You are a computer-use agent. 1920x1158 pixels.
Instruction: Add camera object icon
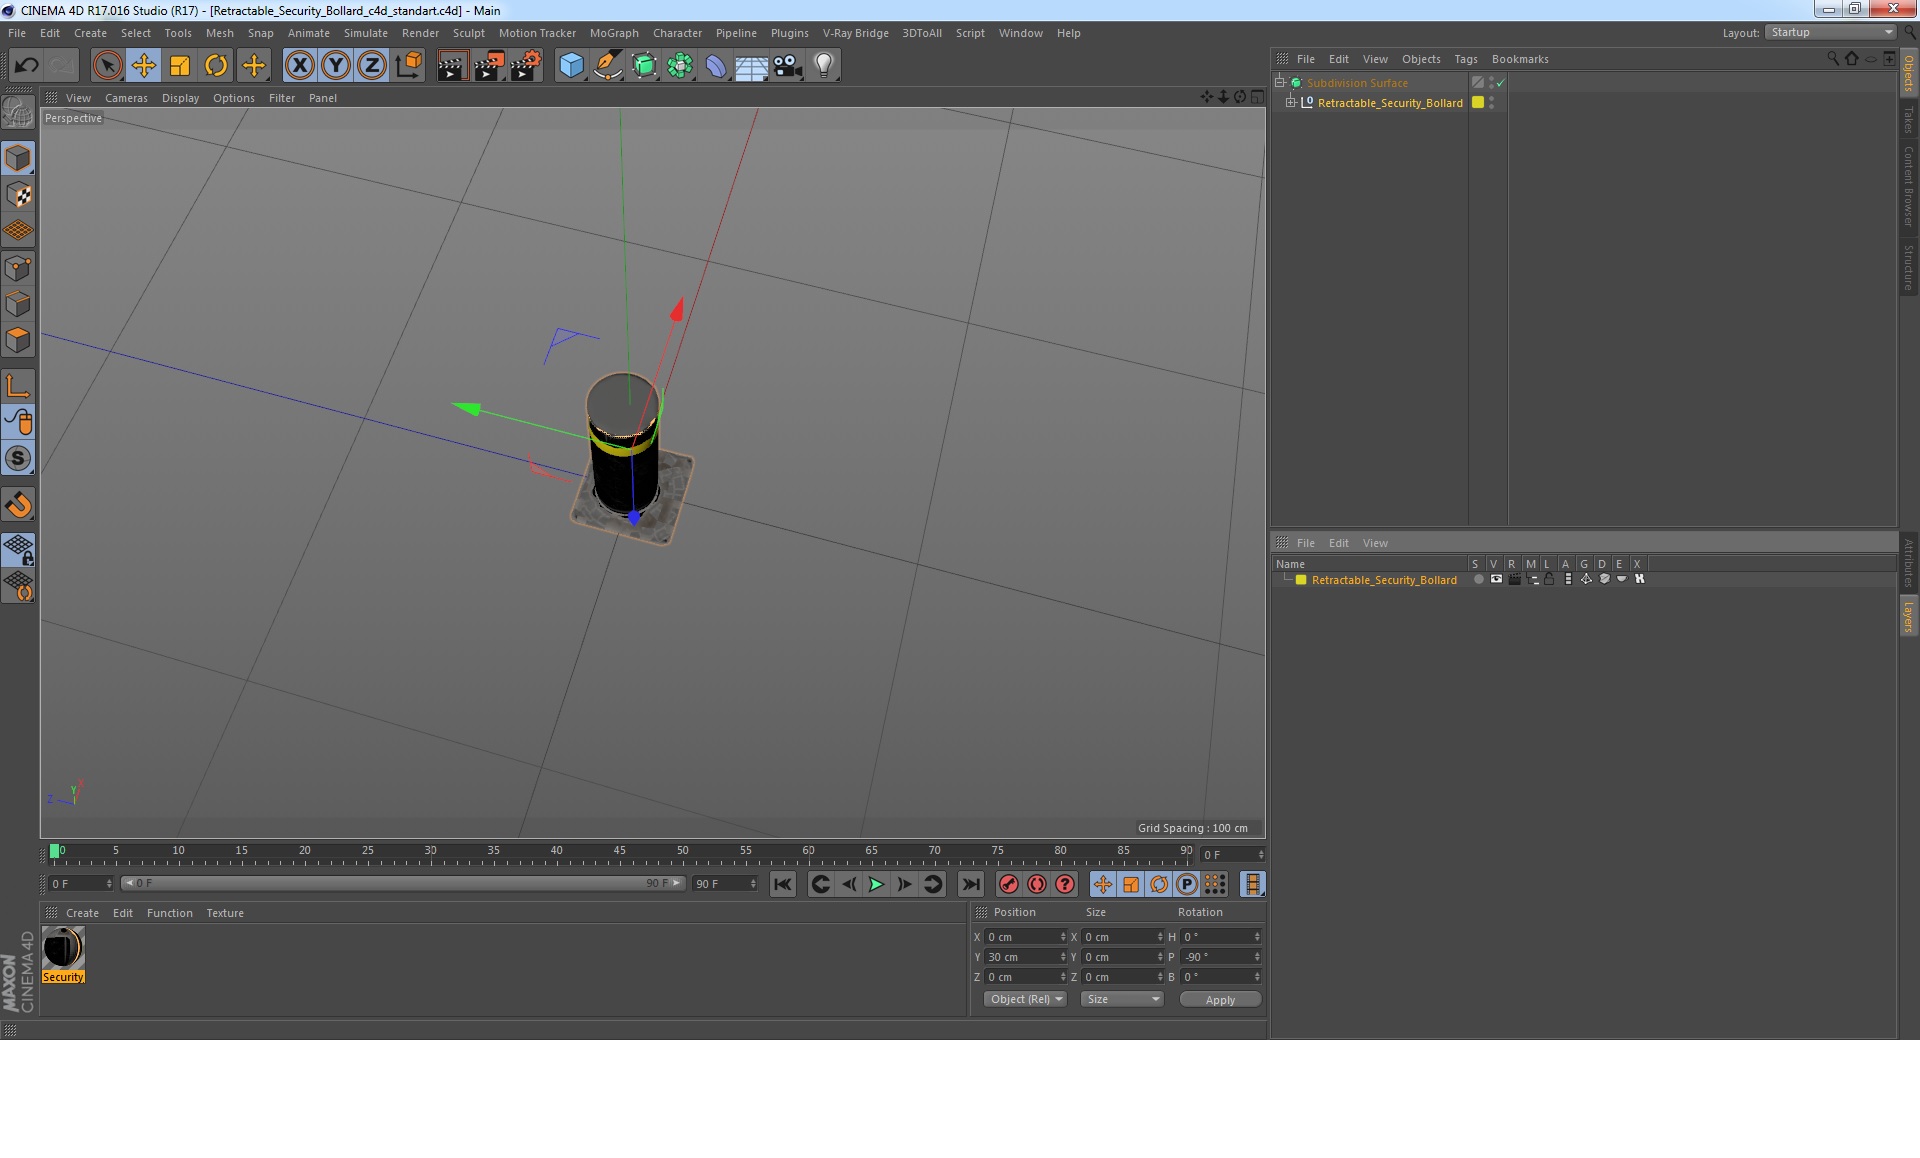[x=787, y=66]
